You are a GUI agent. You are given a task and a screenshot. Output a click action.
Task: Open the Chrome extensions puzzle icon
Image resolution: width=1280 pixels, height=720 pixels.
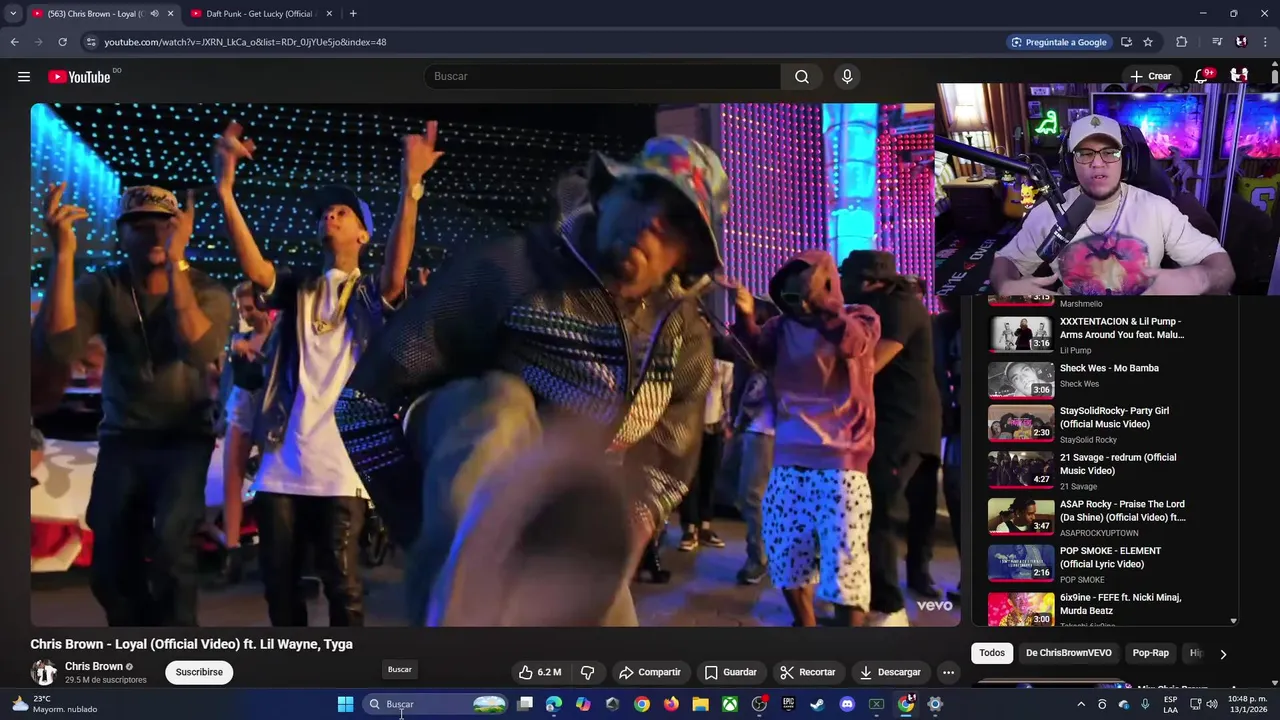(x=1182, y=42)
